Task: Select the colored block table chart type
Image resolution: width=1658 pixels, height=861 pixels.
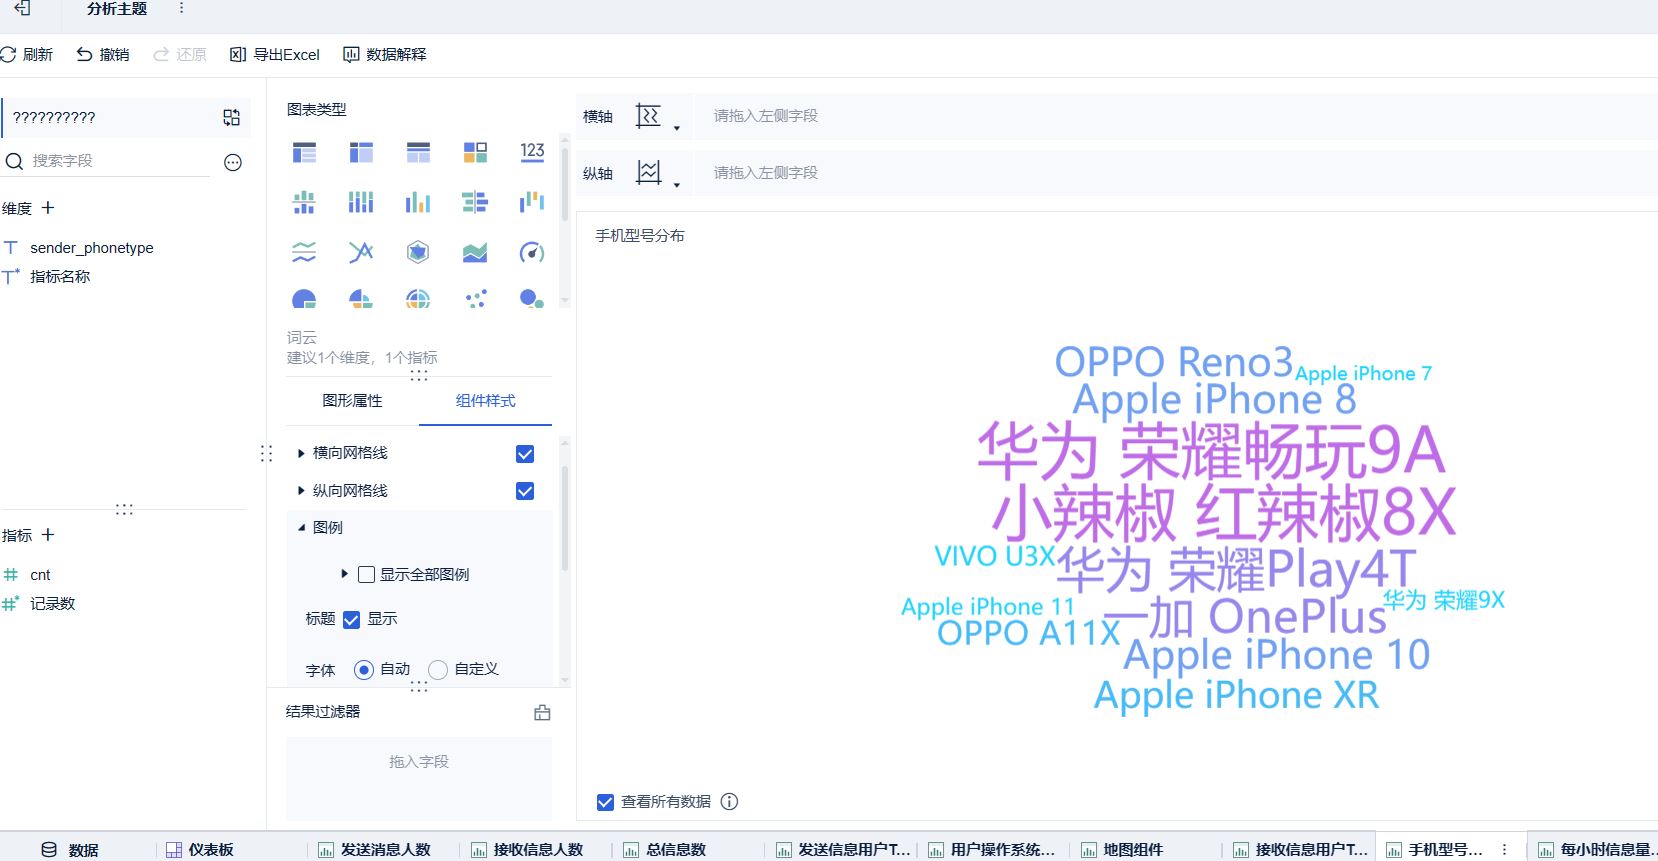Action: coord(475,152)
